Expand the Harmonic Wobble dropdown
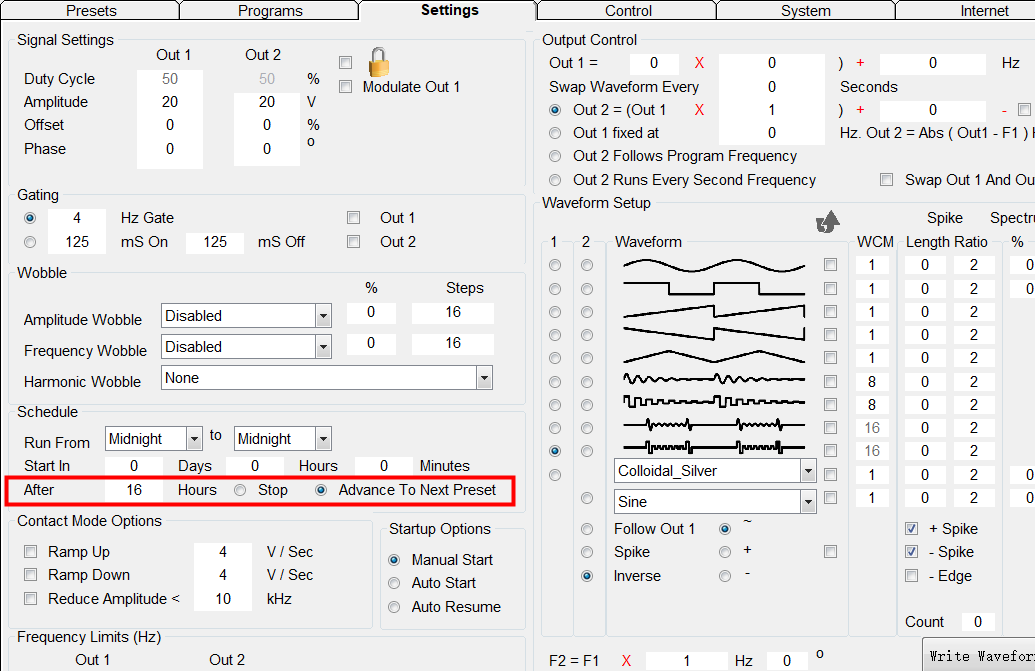 pos(484,378)
